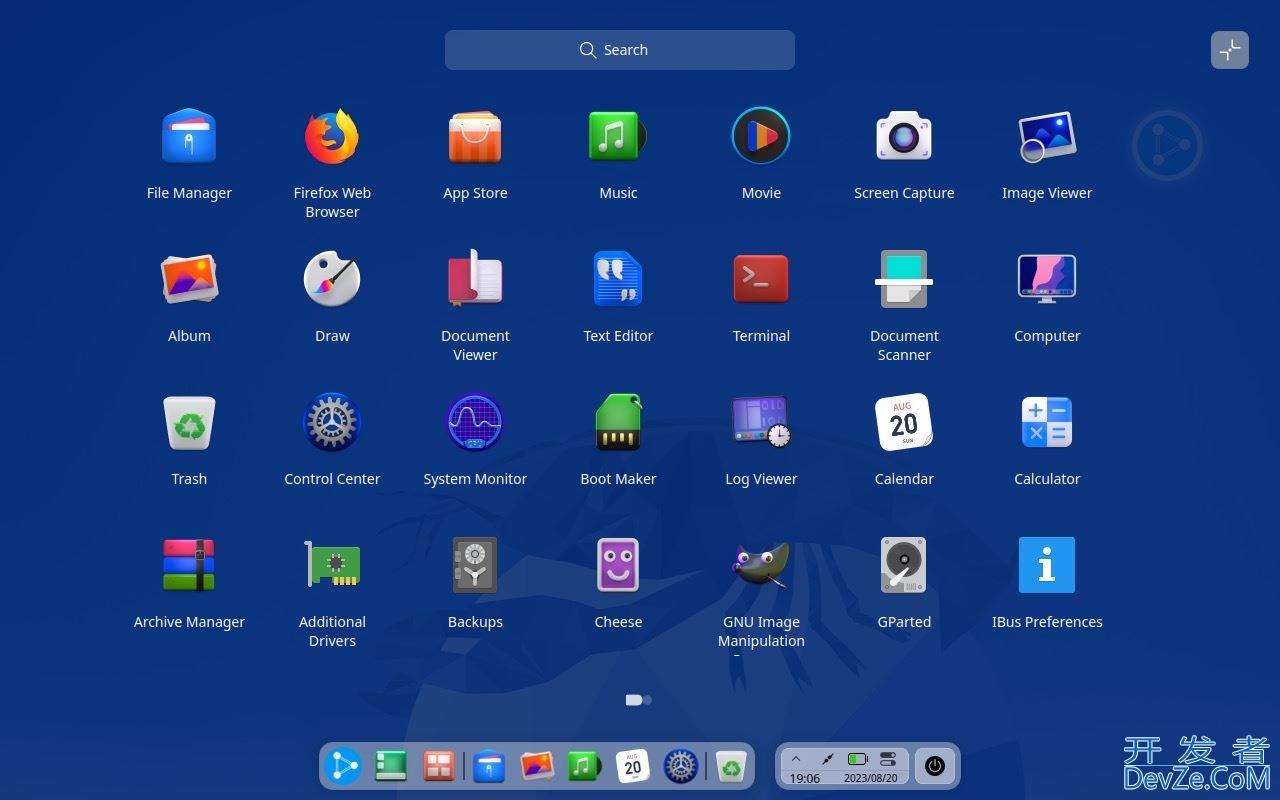Open Boot Maker
Image resolution: width=1280 pixels, height=800 pixels.
(x=618, y=422)
